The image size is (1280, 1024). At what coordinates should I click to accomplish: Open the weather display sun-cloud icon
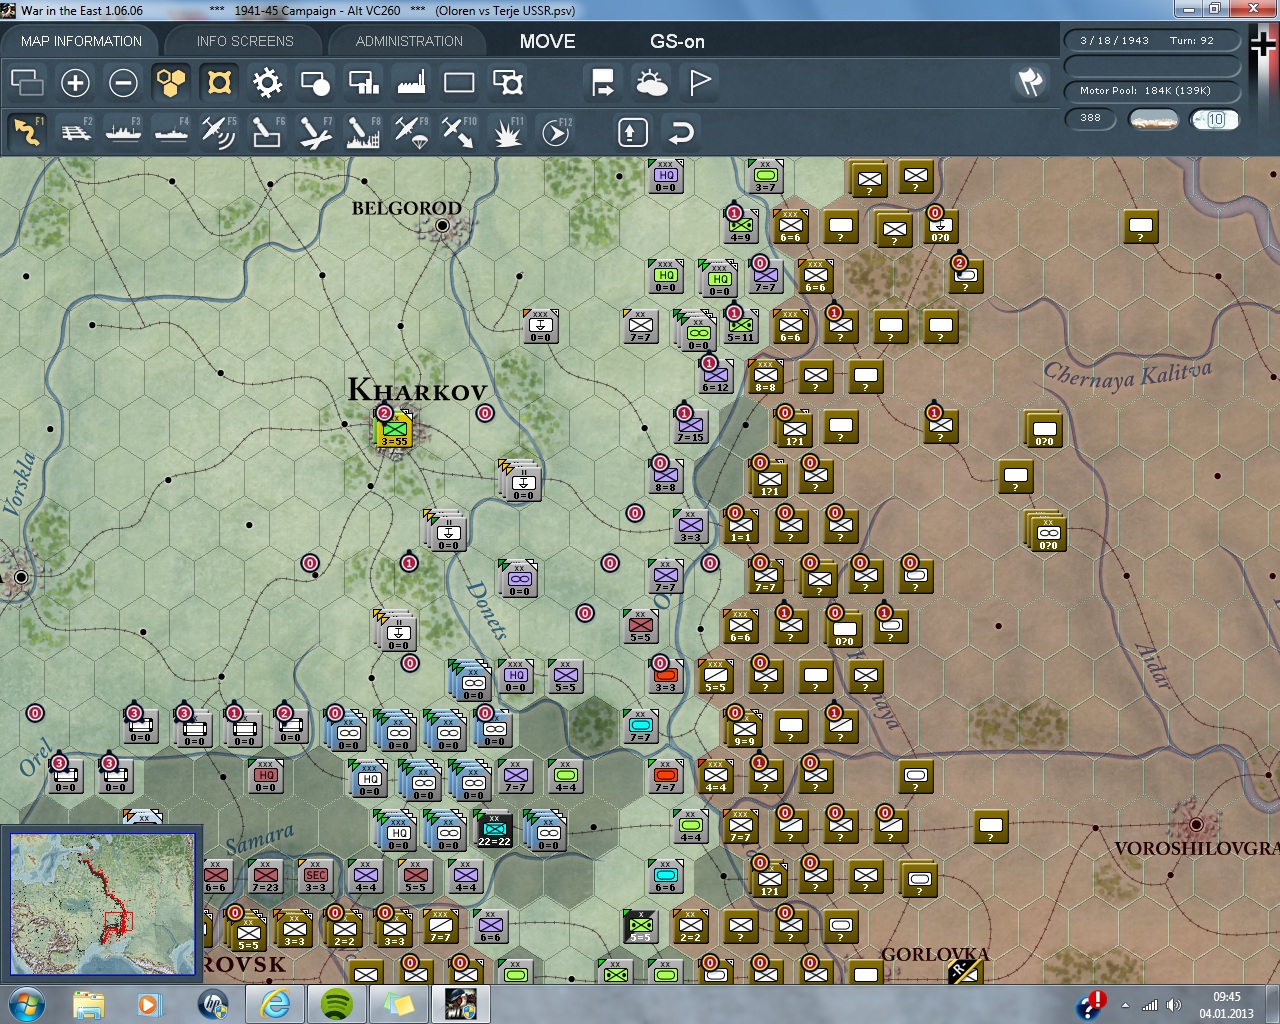click(652, 83)
